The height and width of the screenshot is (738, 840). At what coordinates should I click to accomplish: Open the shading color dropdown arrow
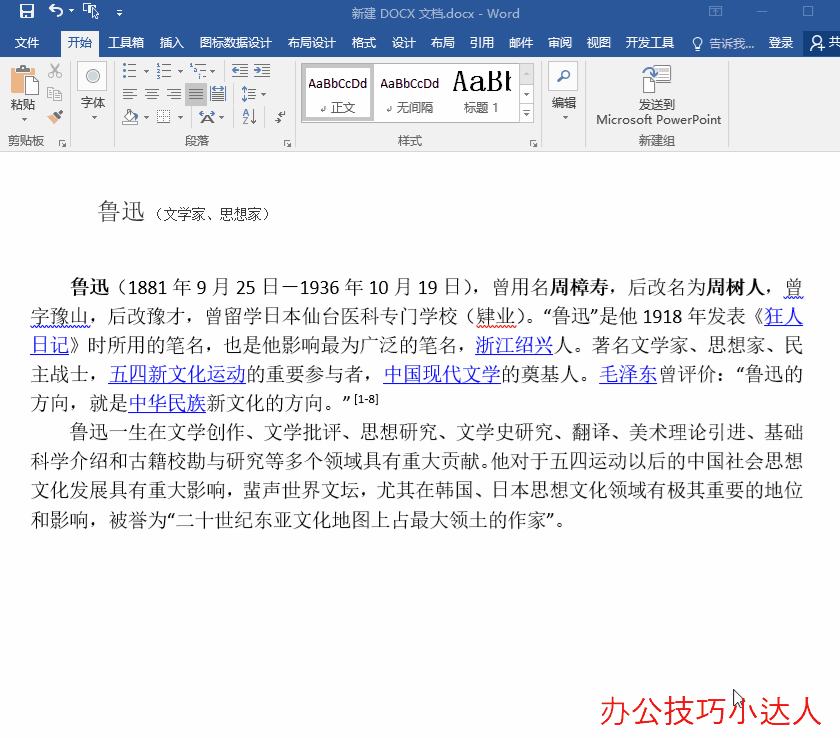[x=145, y=117]
